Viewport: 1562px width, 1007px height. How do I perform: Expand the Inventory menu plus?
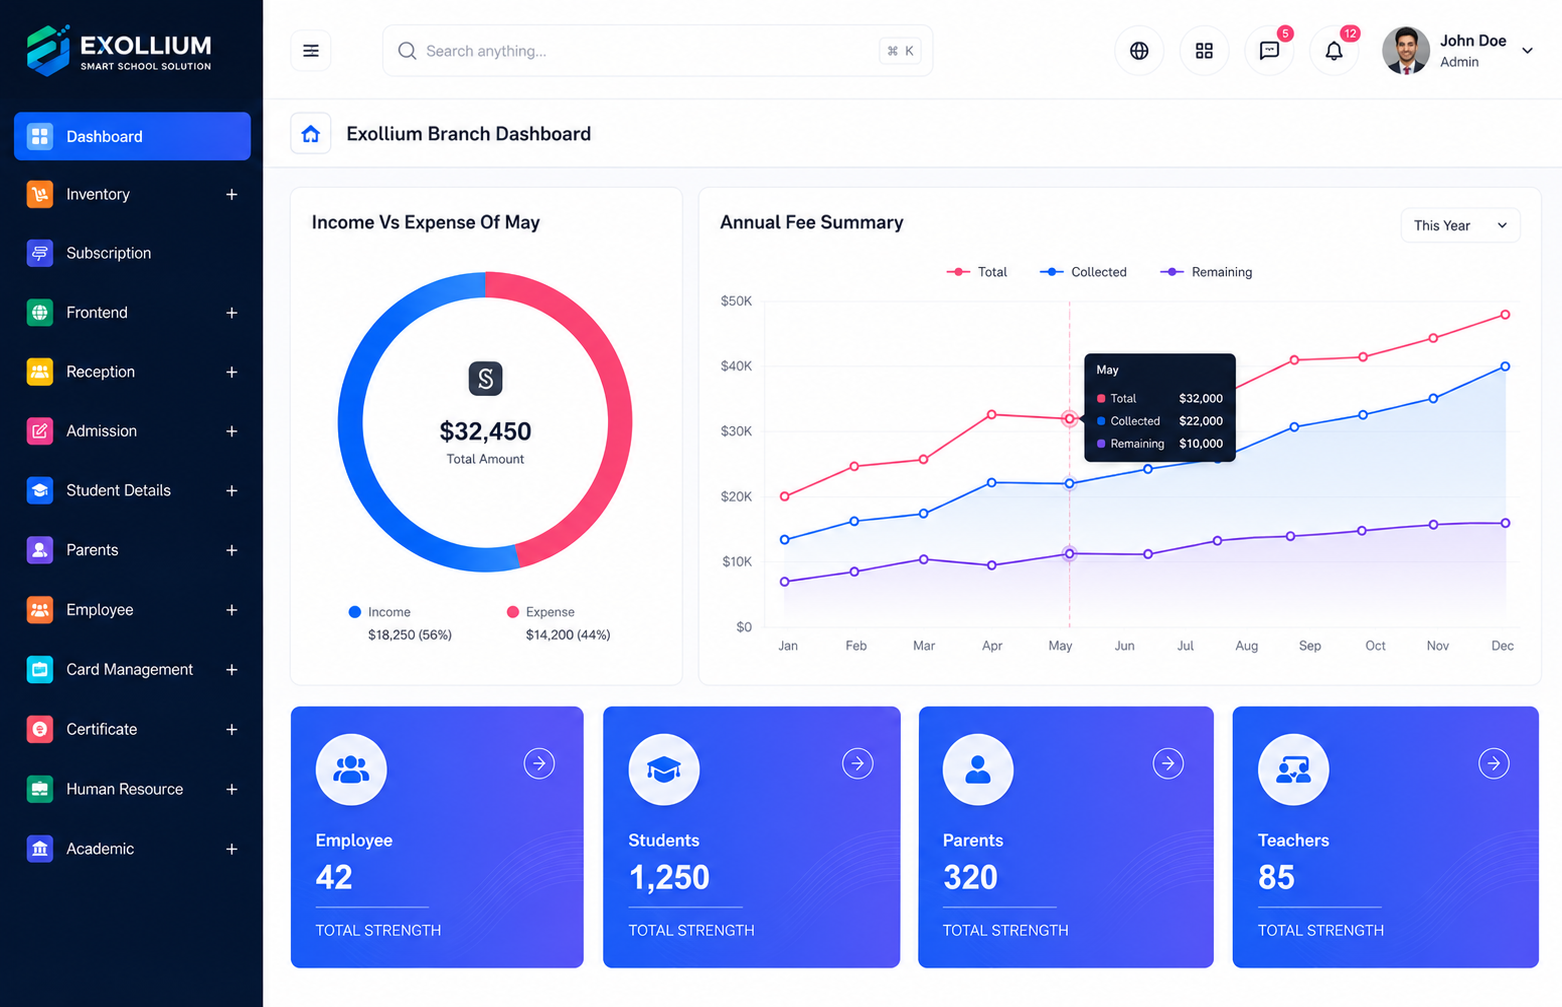(231, 194)
